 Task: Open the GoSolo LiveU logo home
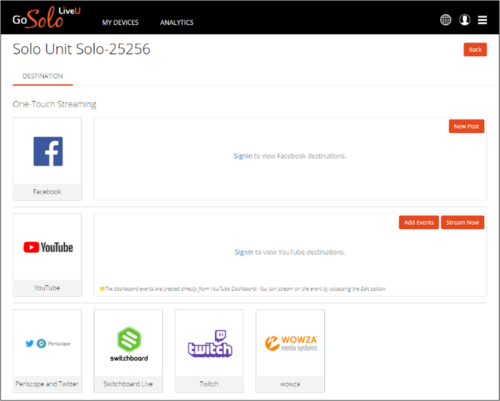46,18
